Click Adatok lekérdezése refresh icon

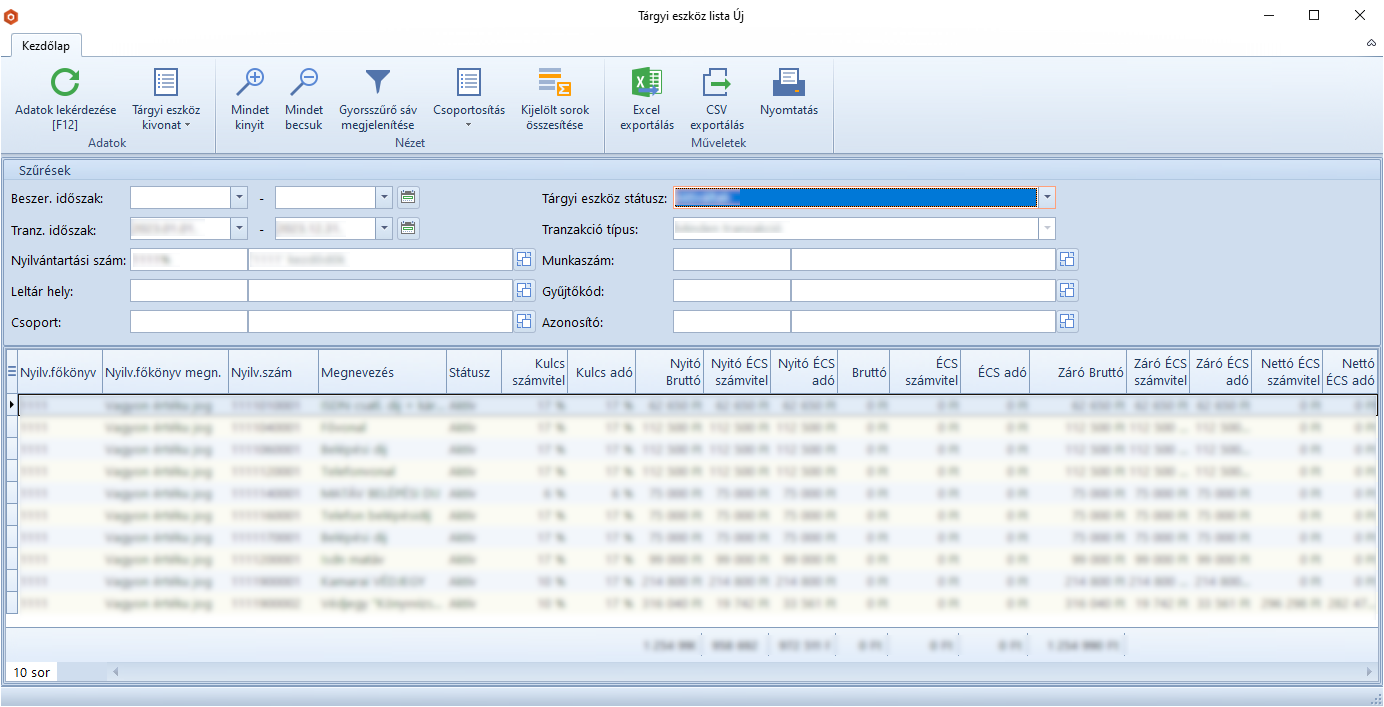coord(65,83)
